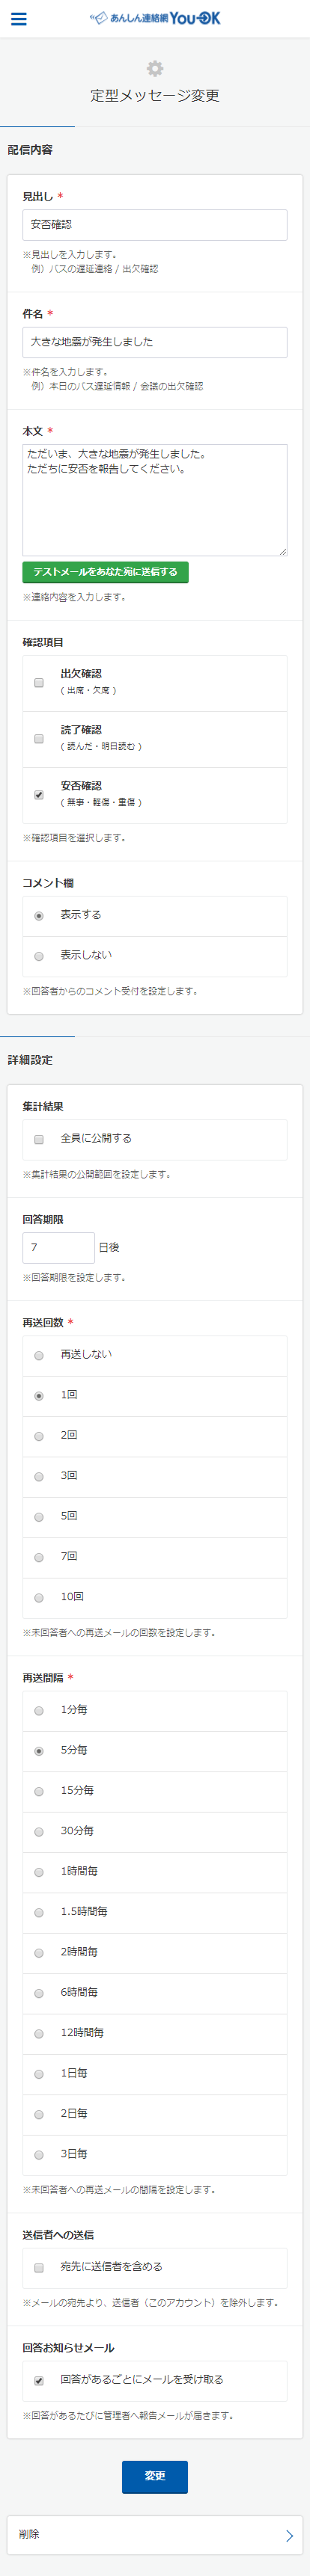Uncheck the 安否確認 checkbox
The height and width of the screenshot is (2576, 310).
click(x=39, y=794)
